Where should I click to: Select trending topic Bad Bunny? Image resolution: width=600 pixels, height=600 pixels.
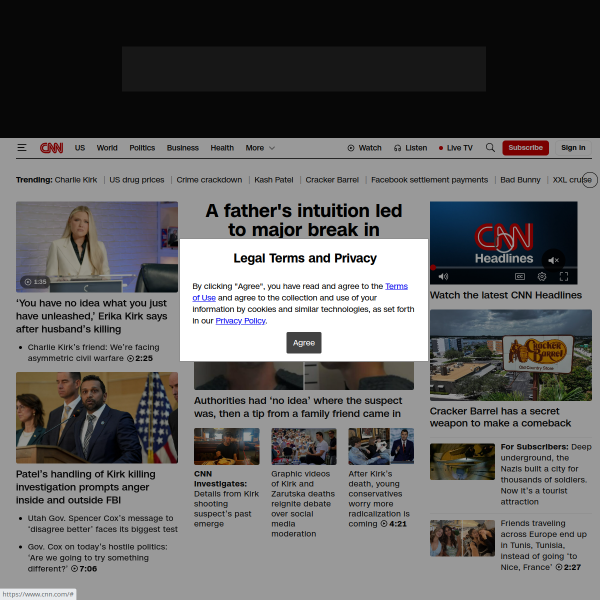click(520, 180)
